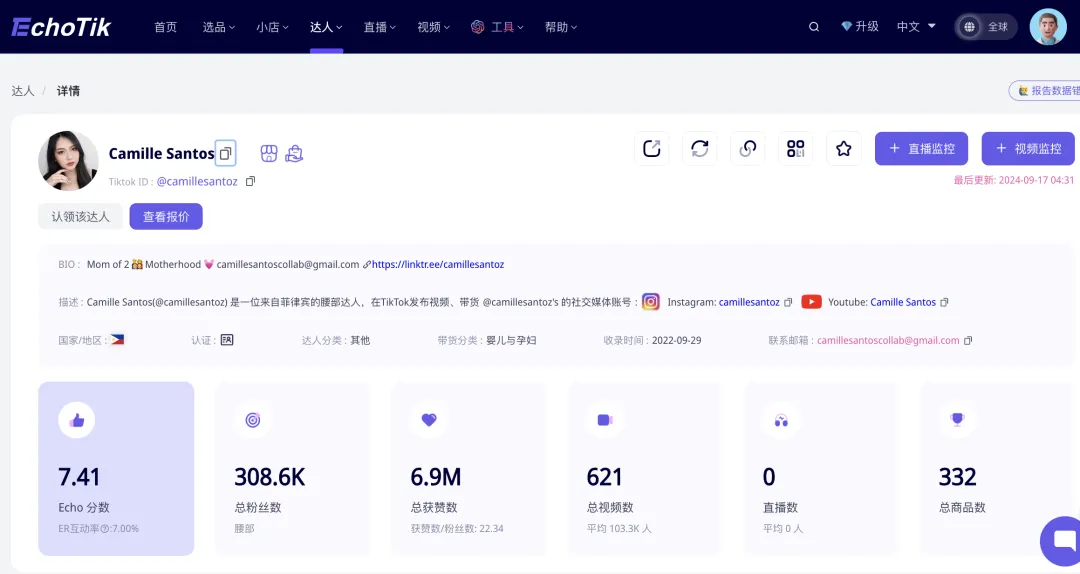1080x574 pixels.
Task: Expand the 选品 menu
Action: (x=218, y=27)
